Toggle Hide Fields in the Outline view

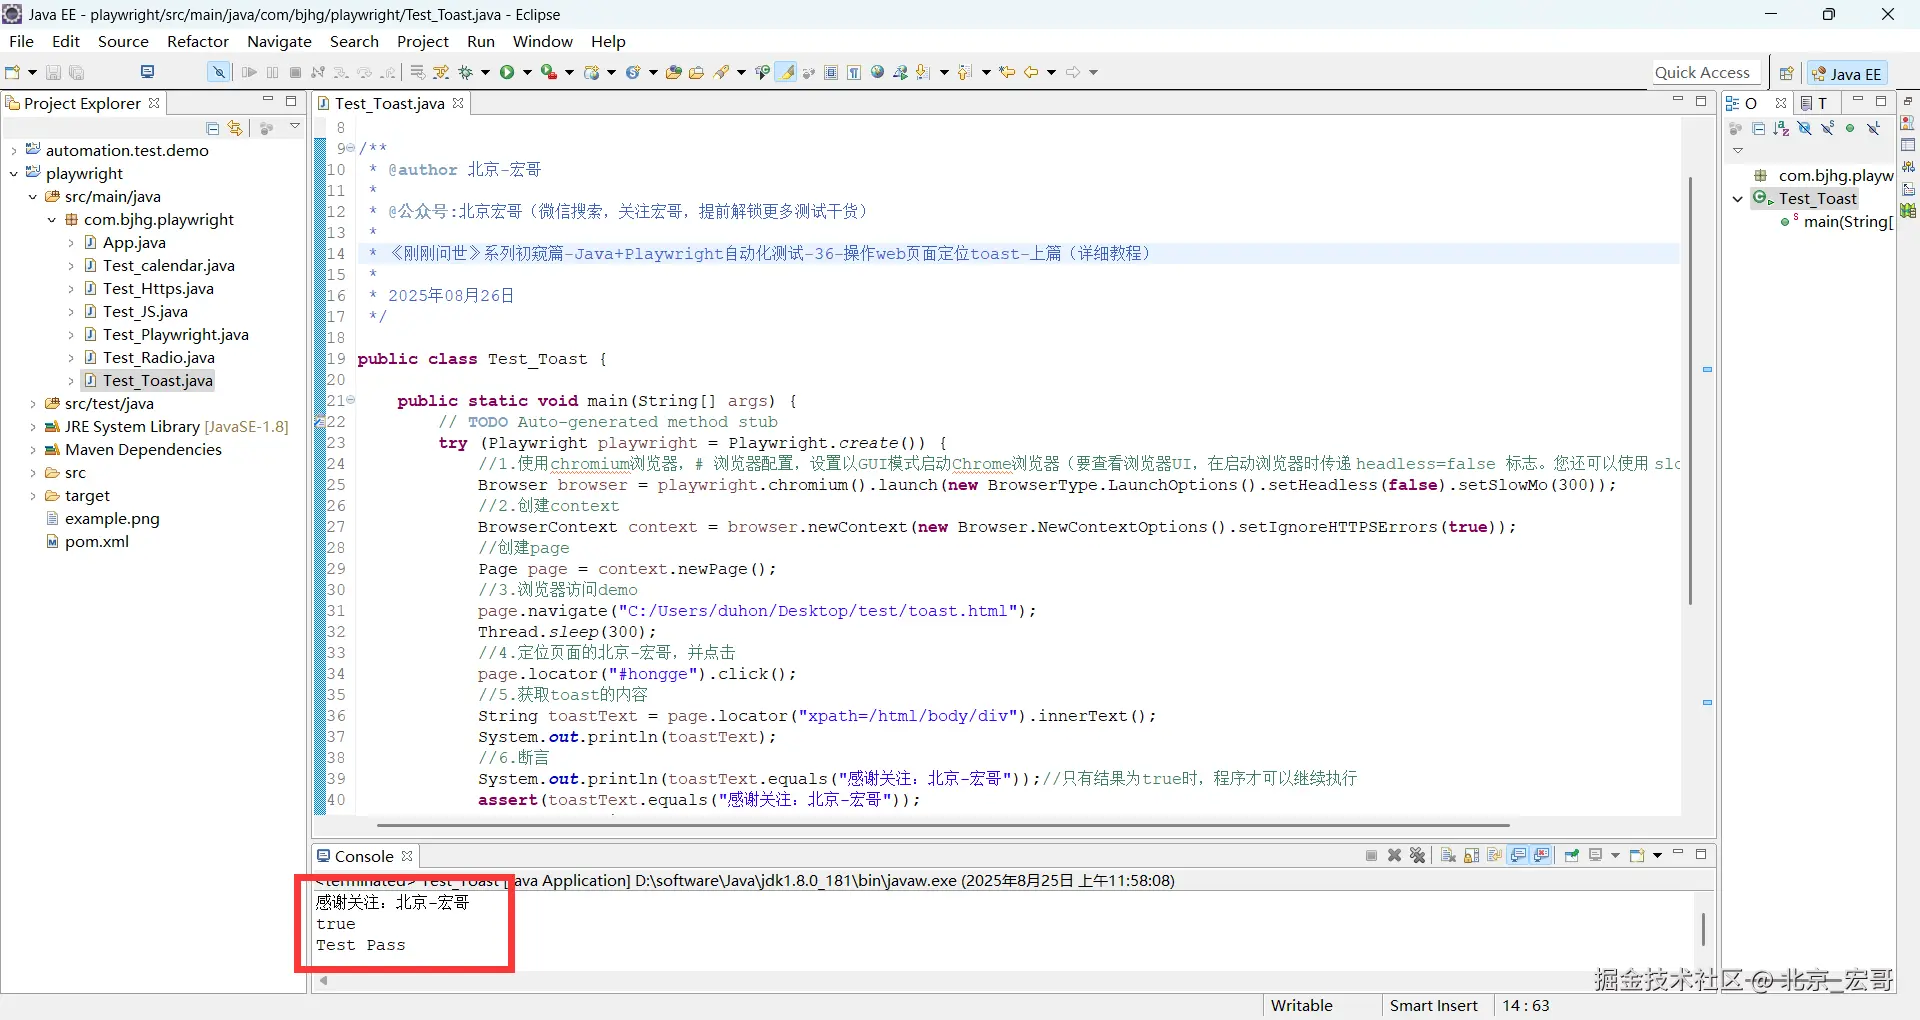click(1804, 128)
